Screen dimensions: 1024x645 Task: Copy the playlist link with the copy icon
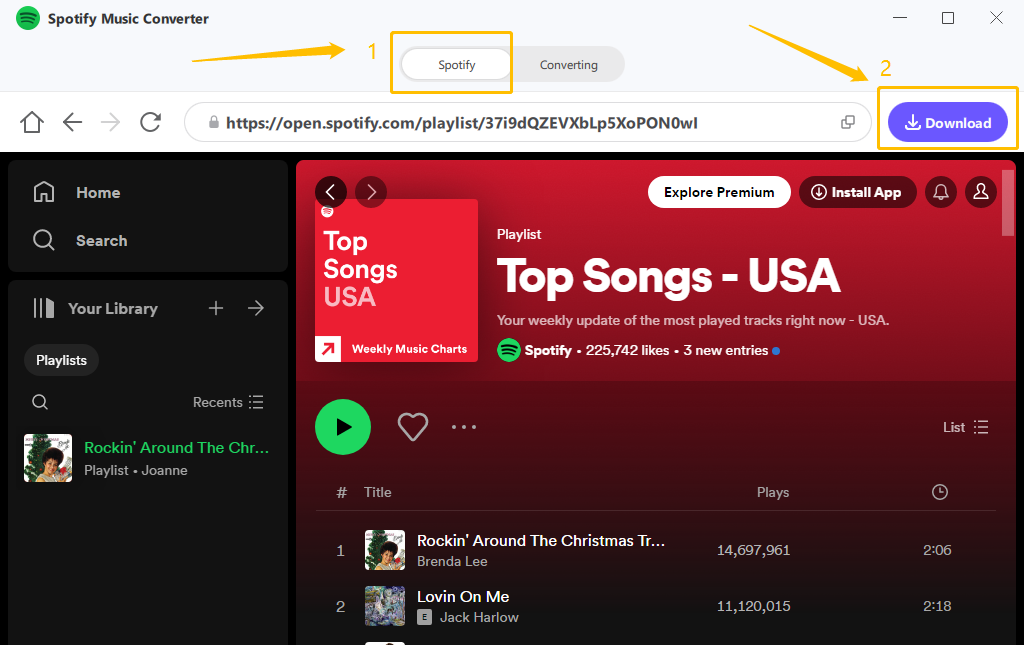point(848,121)
